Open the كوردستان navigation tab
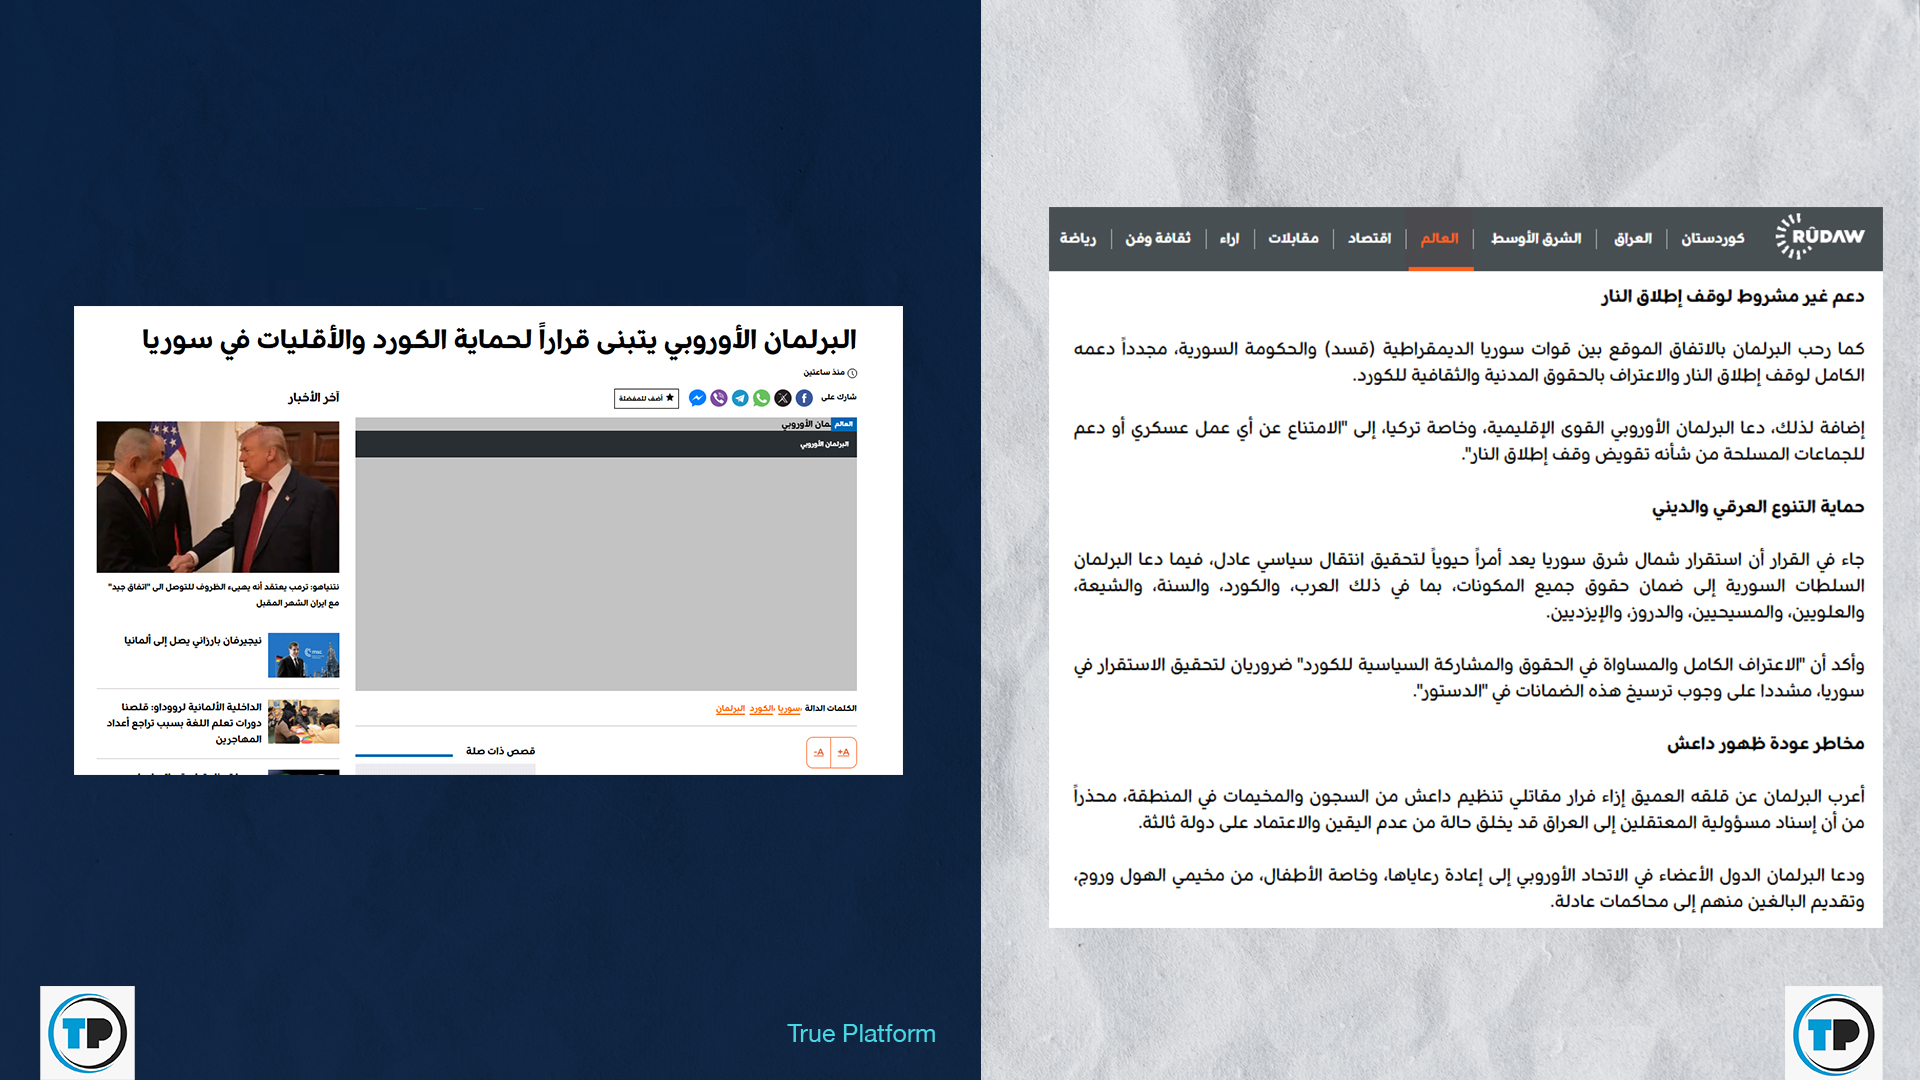This screenshot has height=1080, width=1920. tap(1712, 238)
